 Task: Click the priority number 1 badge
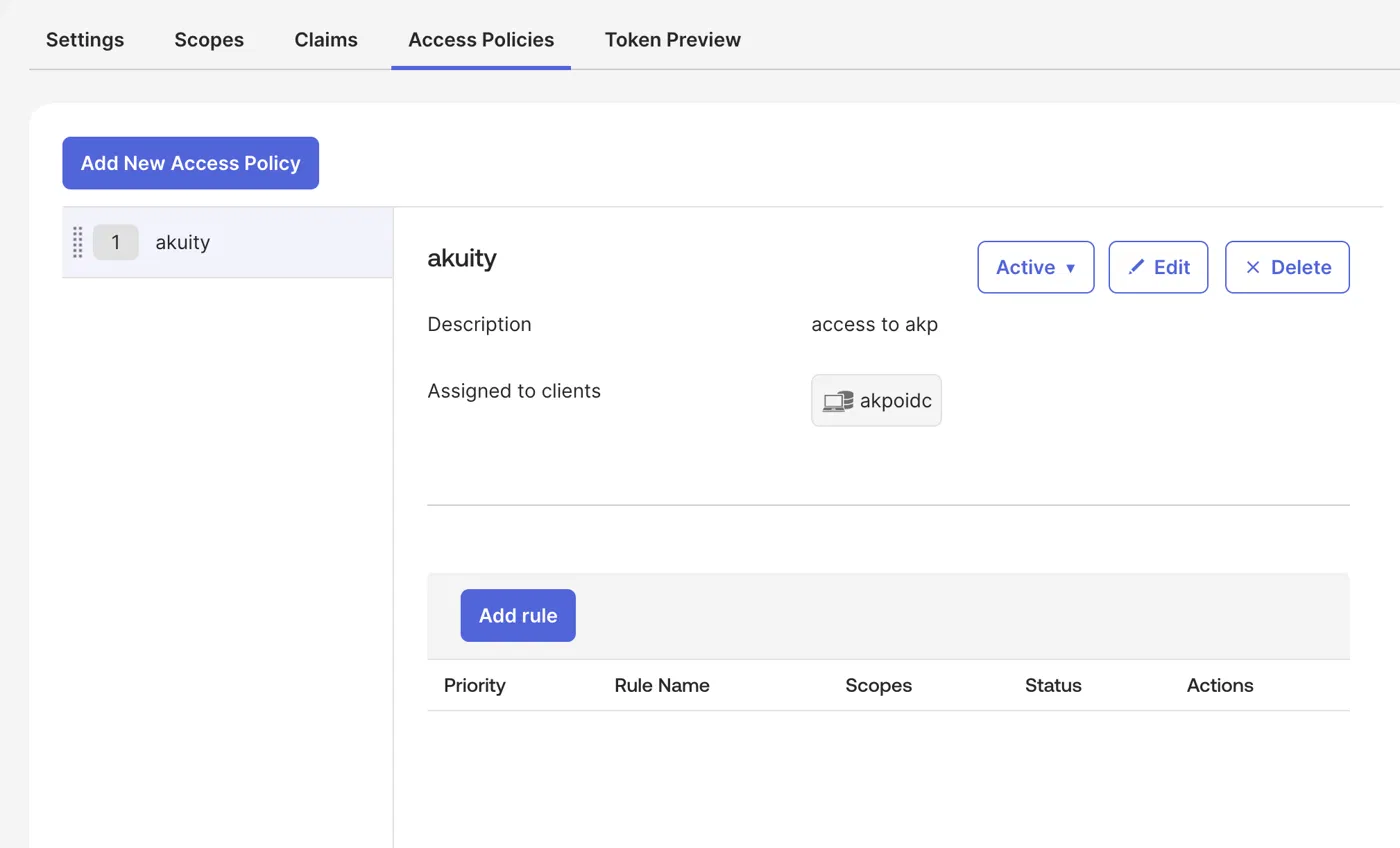click(116, 242)
